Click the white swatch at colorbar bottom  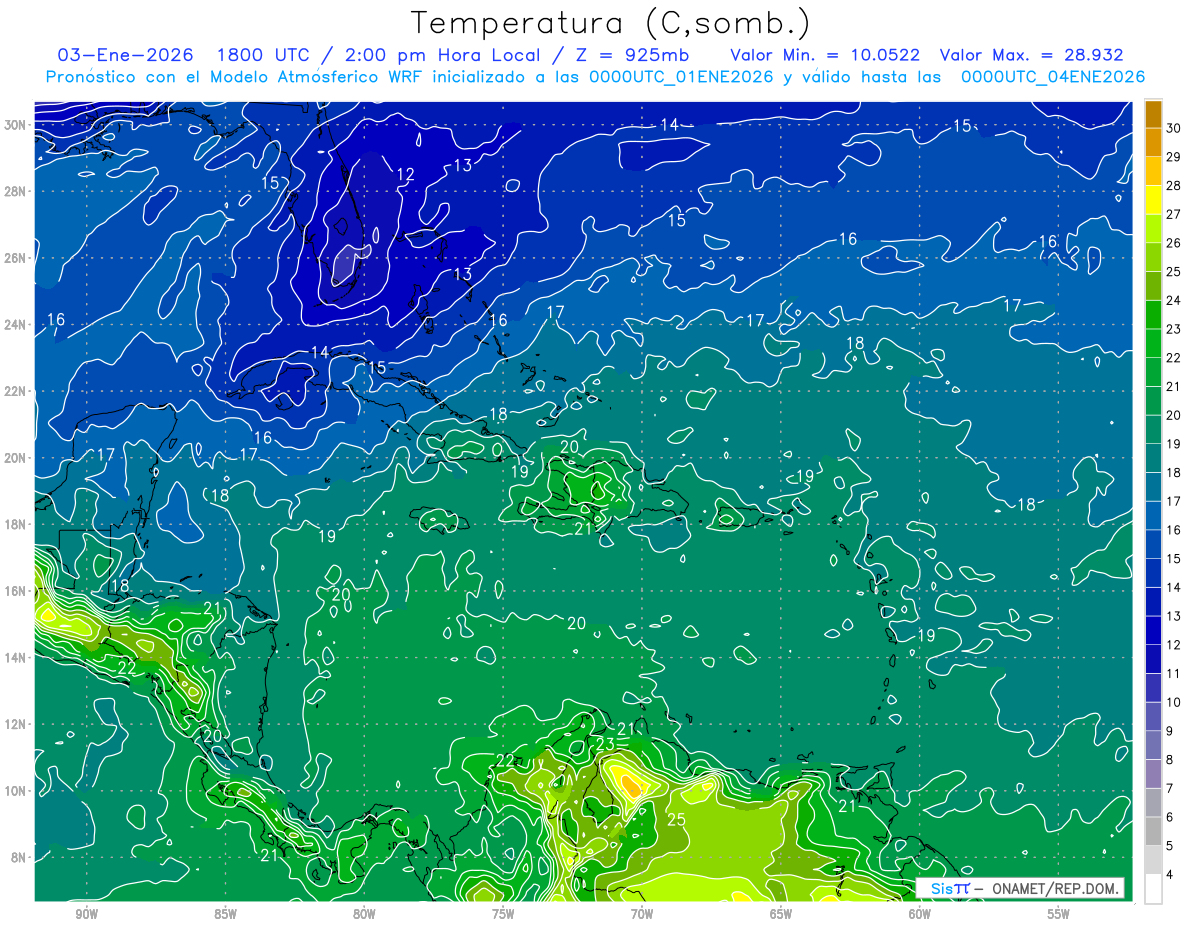pyautogui.click(x=1153, y=889)
